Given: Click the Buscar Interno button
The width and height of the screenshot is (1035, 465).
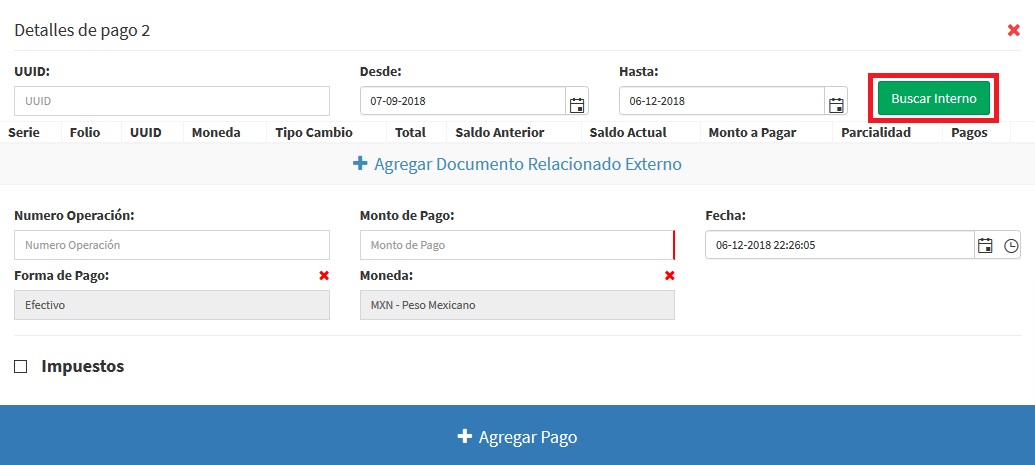Looking at the screenshot, I should 933,99.
